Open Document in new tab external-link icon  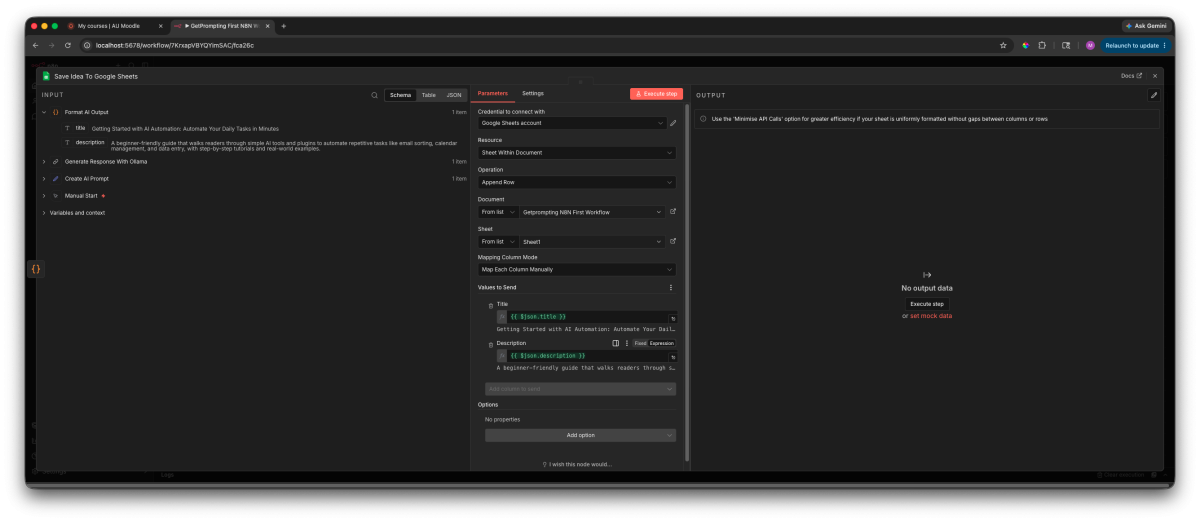coord(673,212)
